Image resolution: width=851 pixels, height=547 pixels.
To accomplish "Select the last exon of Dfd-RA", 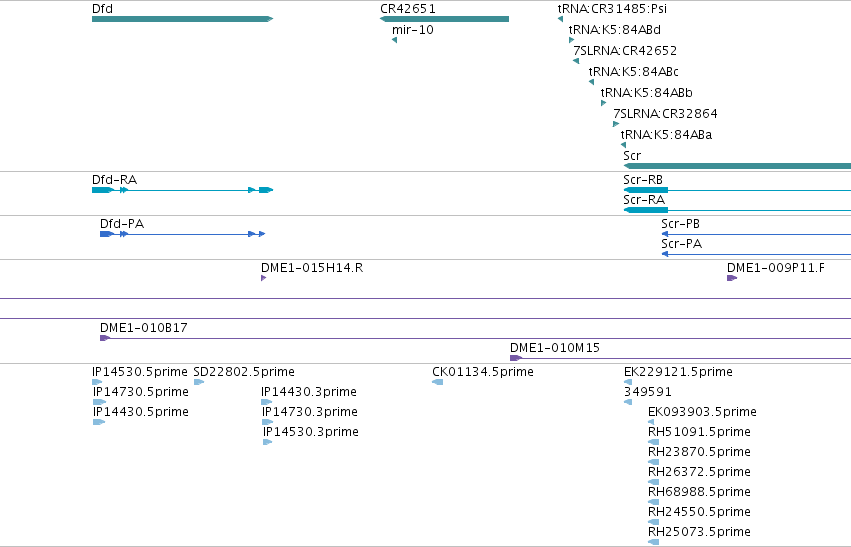I will (266, 190).
